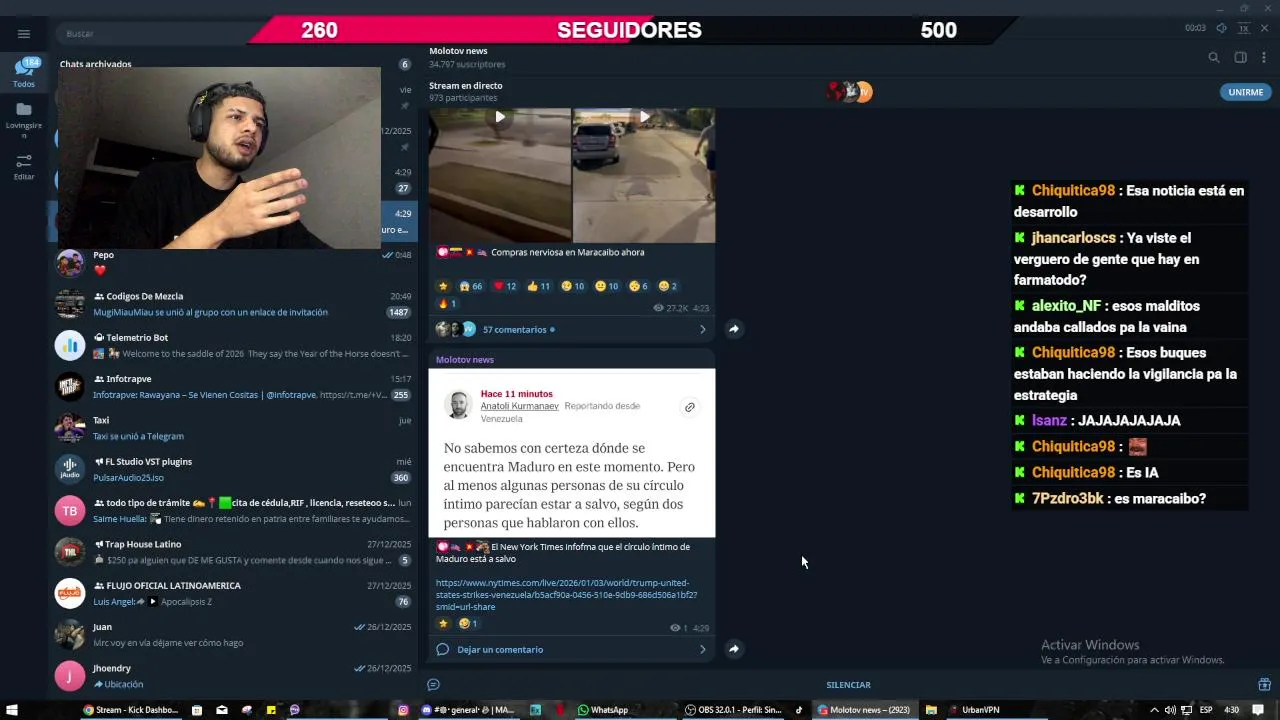This screenshot has height=720, width=1280.
Task: Switch to the Discord general window
Action: pyautogui.click(x=467, y=710)
